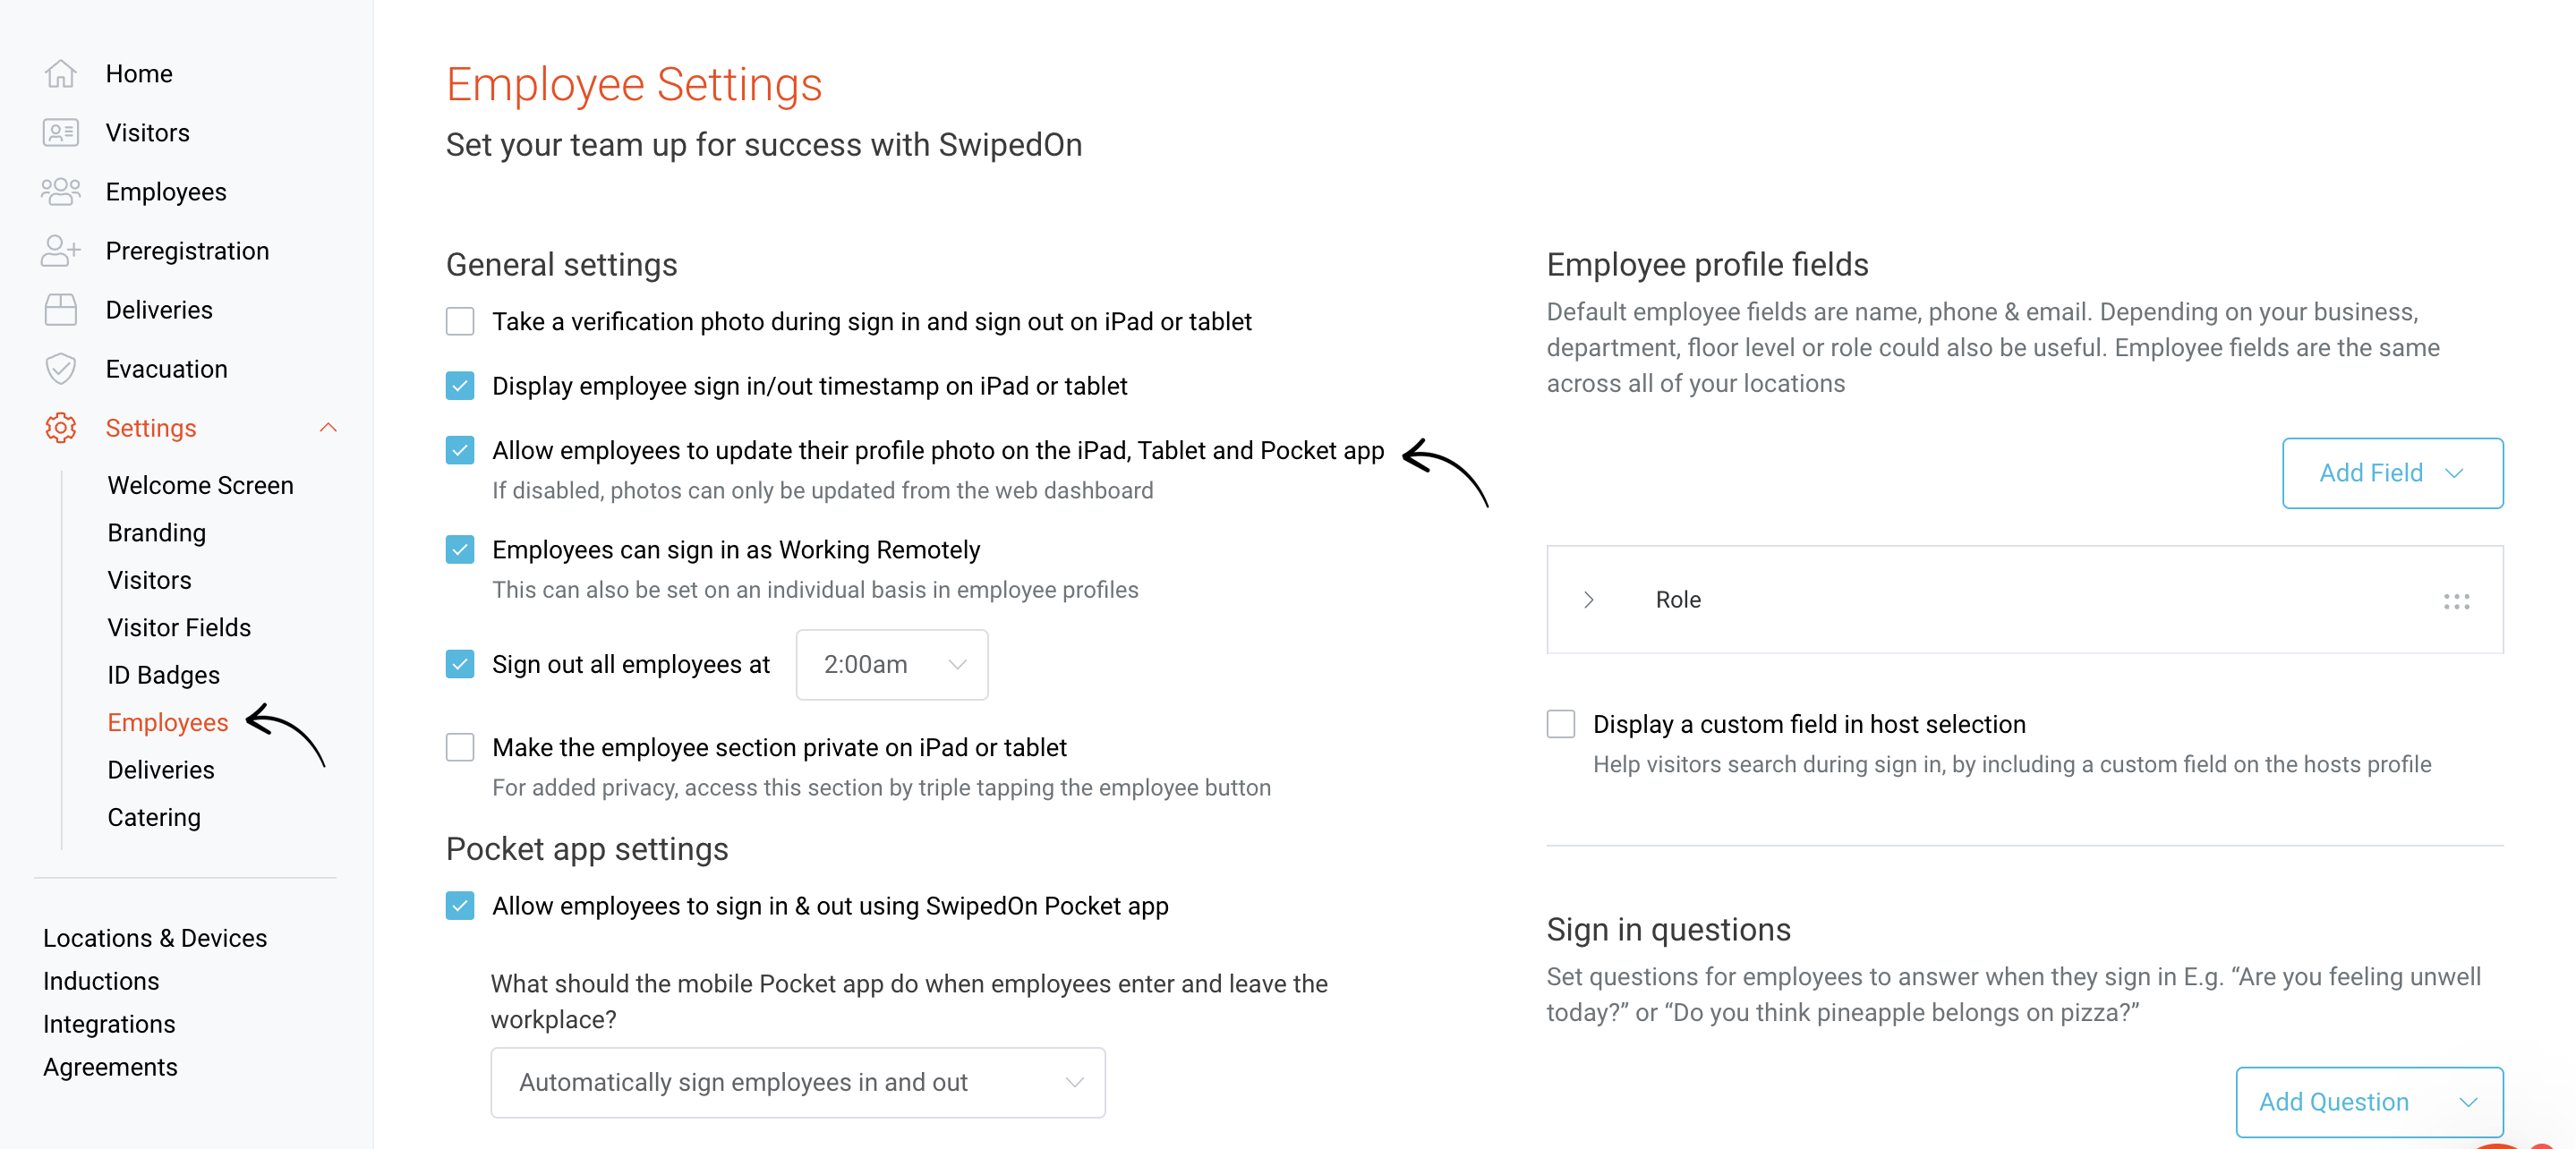
Task: Collapse the Settings menu chevron
Action: [x=328, y=427]
